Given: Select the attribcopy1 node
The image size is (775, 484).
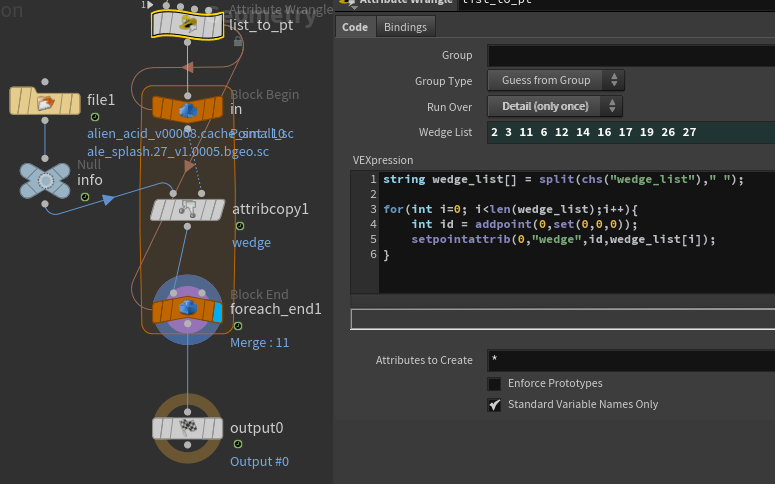Looking at the screenshot, I should [x=187, y=209].
